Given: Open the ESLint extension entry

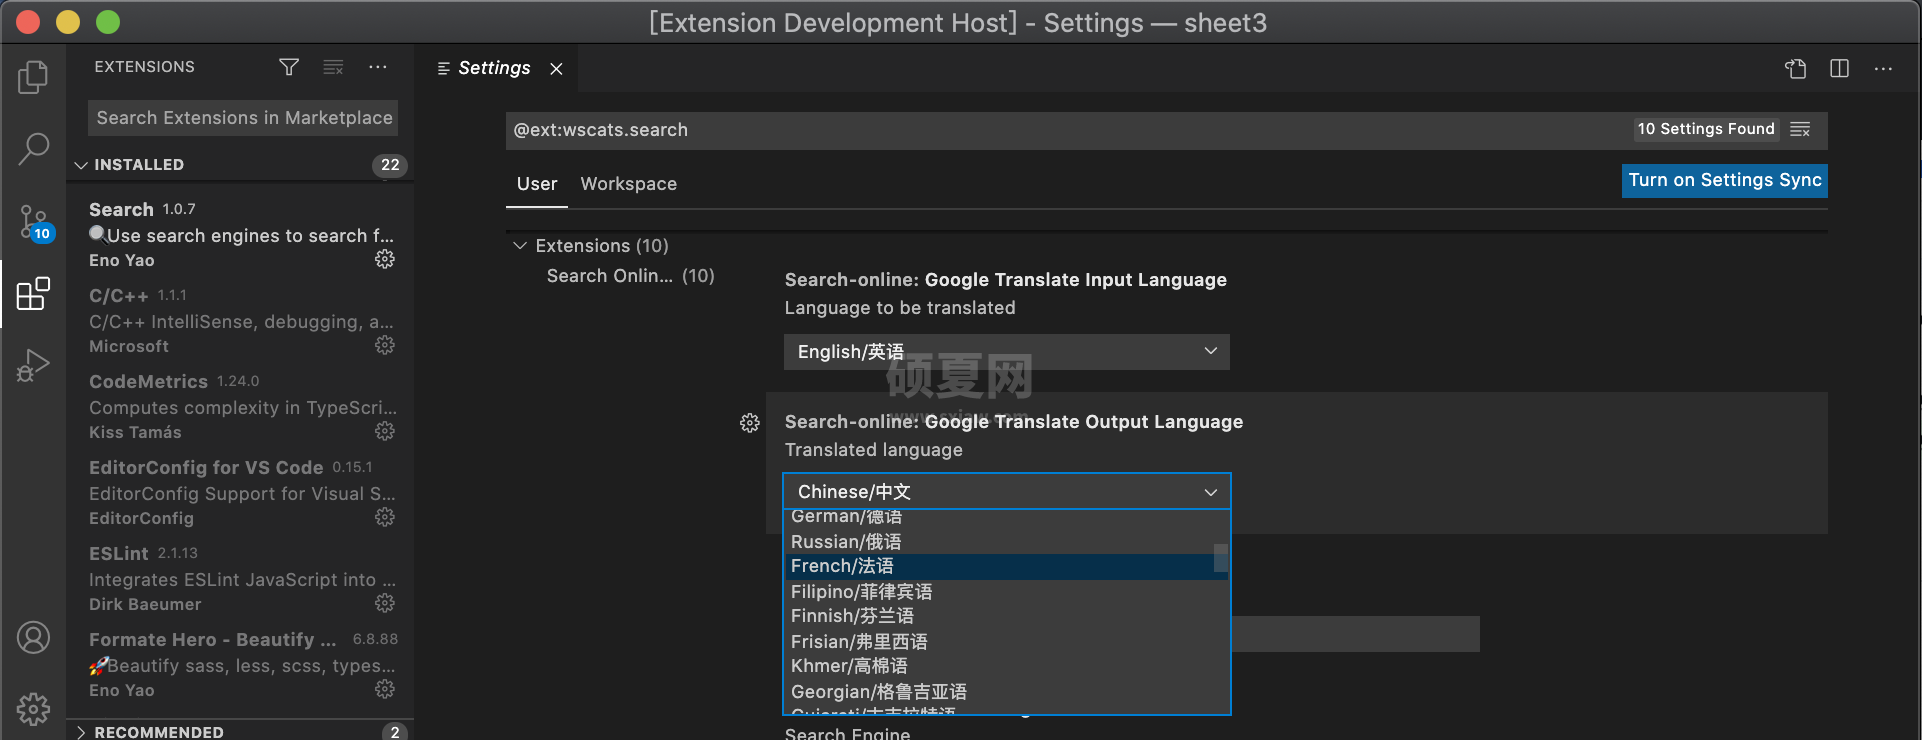Looking at the screenshot, I should [x=240, y=578].
